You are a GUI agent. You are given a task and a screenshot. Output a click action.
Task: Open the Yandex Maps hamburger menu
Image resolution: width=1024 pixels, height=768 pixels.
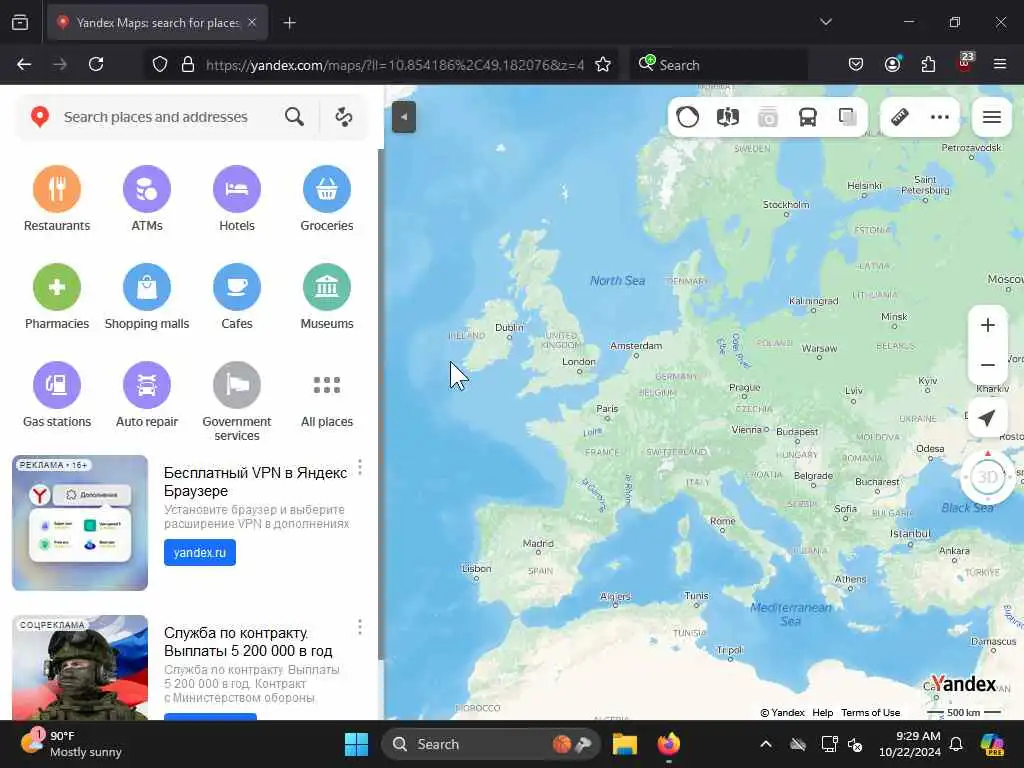point(992,118)
